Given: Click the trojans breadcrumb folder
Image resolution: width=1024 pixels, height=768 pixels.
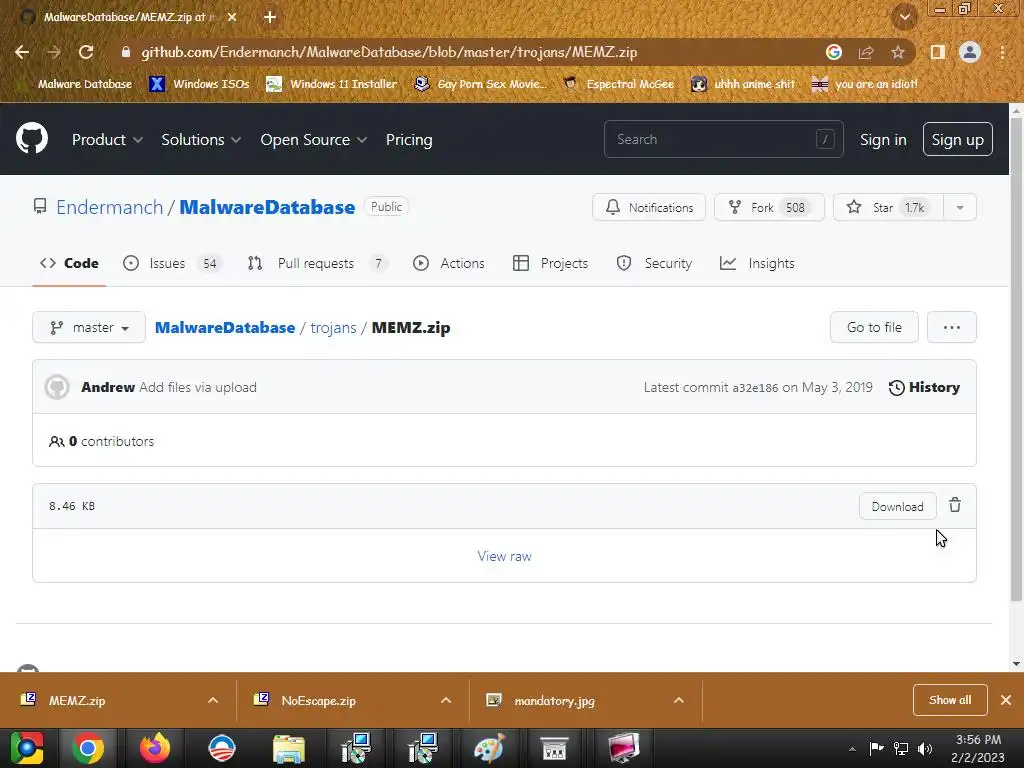Looking at the screenshot, I should pos(333,328).
